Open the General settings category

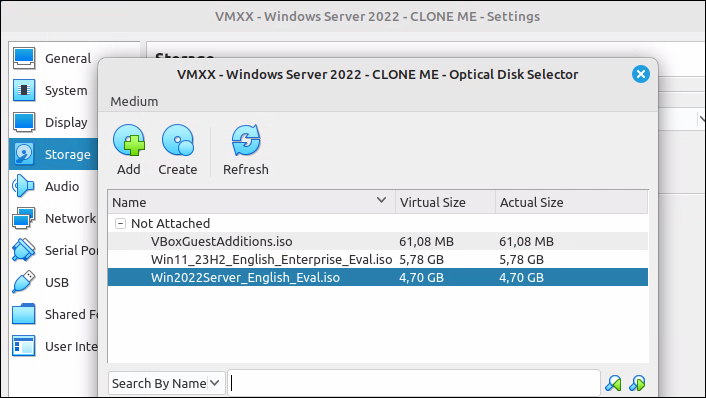pos(54,59)
